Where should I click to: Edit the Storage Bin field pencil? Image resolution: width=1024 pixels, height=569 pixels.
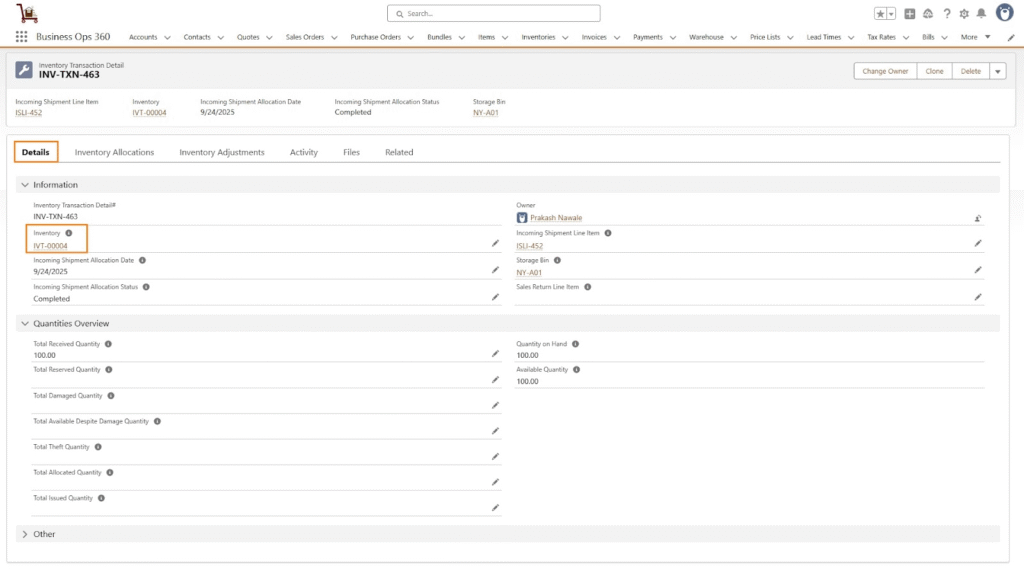(x=978, y=270)
